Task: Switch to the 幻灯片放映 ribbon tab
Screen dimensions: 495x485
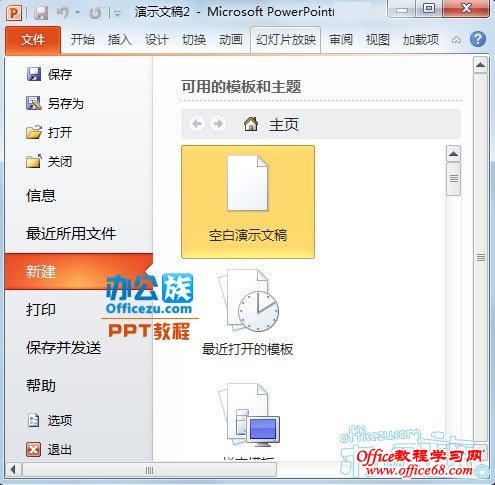Action: point(286,40)
